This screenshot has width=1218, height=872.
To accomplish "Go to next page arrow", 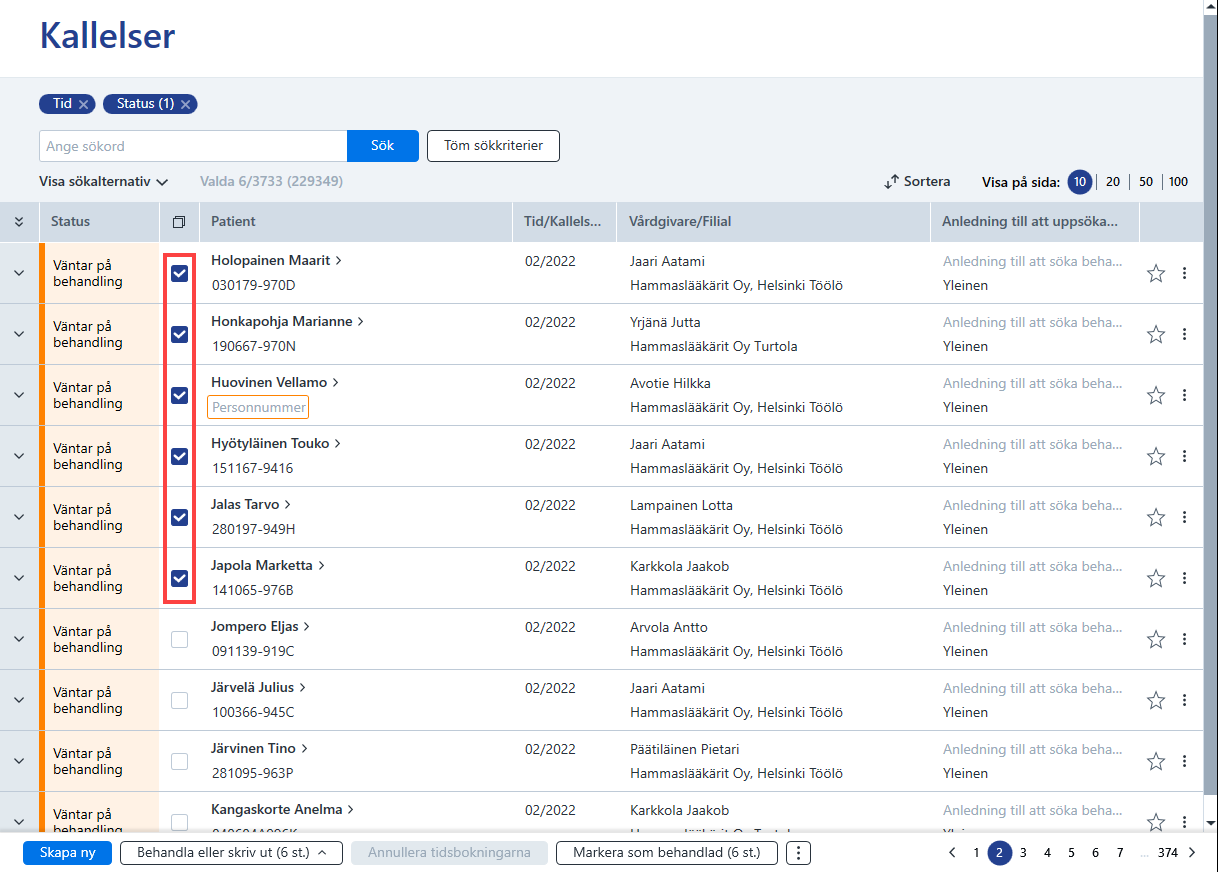I will point(1192,853).
